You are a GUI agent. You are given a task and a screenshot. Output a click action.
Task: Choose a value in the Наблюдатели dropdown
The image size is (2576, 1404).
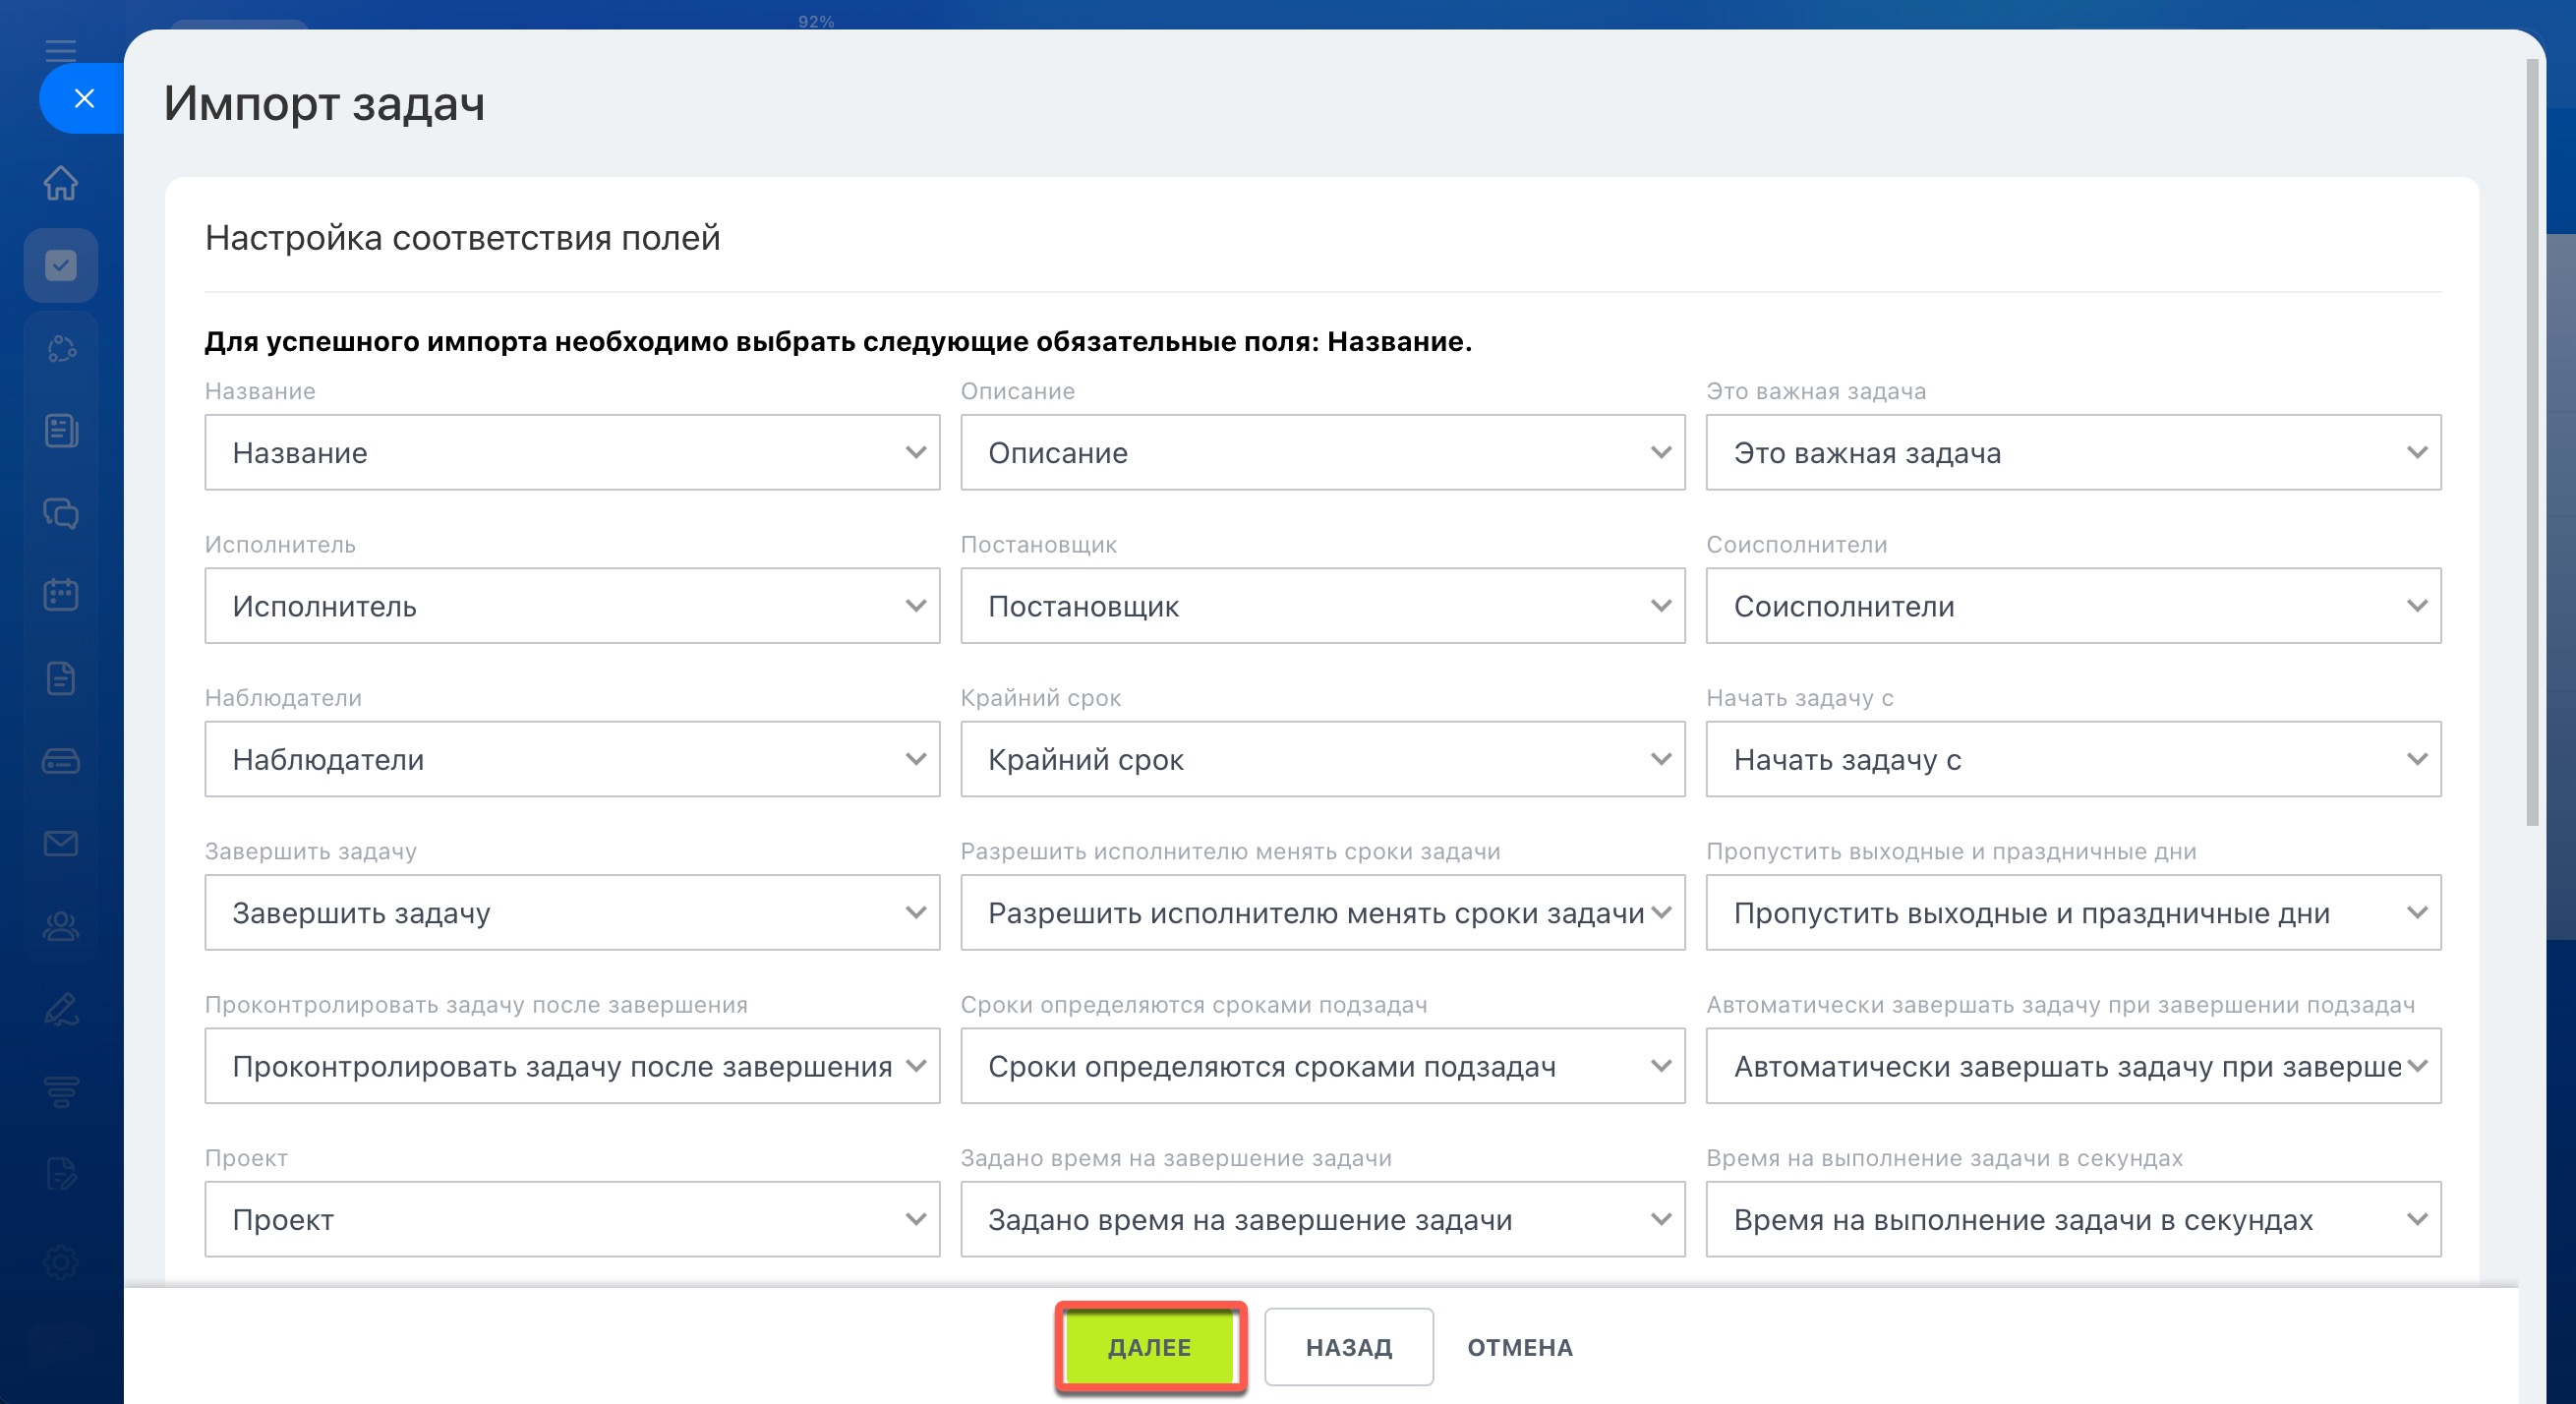(572, 759)
